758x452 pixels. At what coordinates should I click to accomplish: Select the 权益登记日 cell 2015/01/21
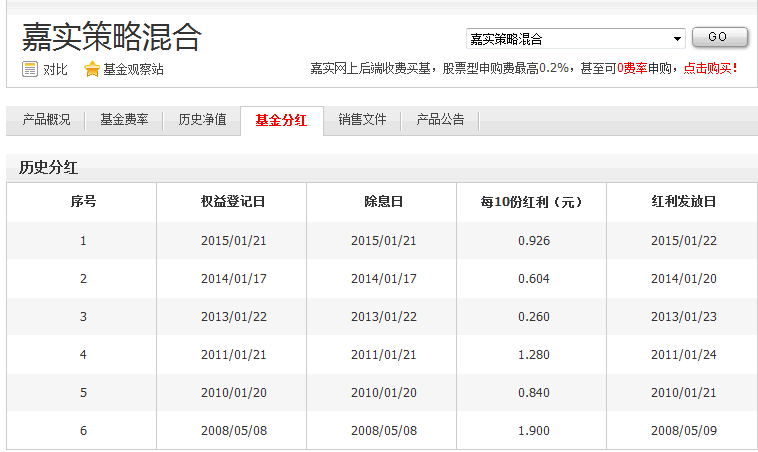[x=233, y=241]
